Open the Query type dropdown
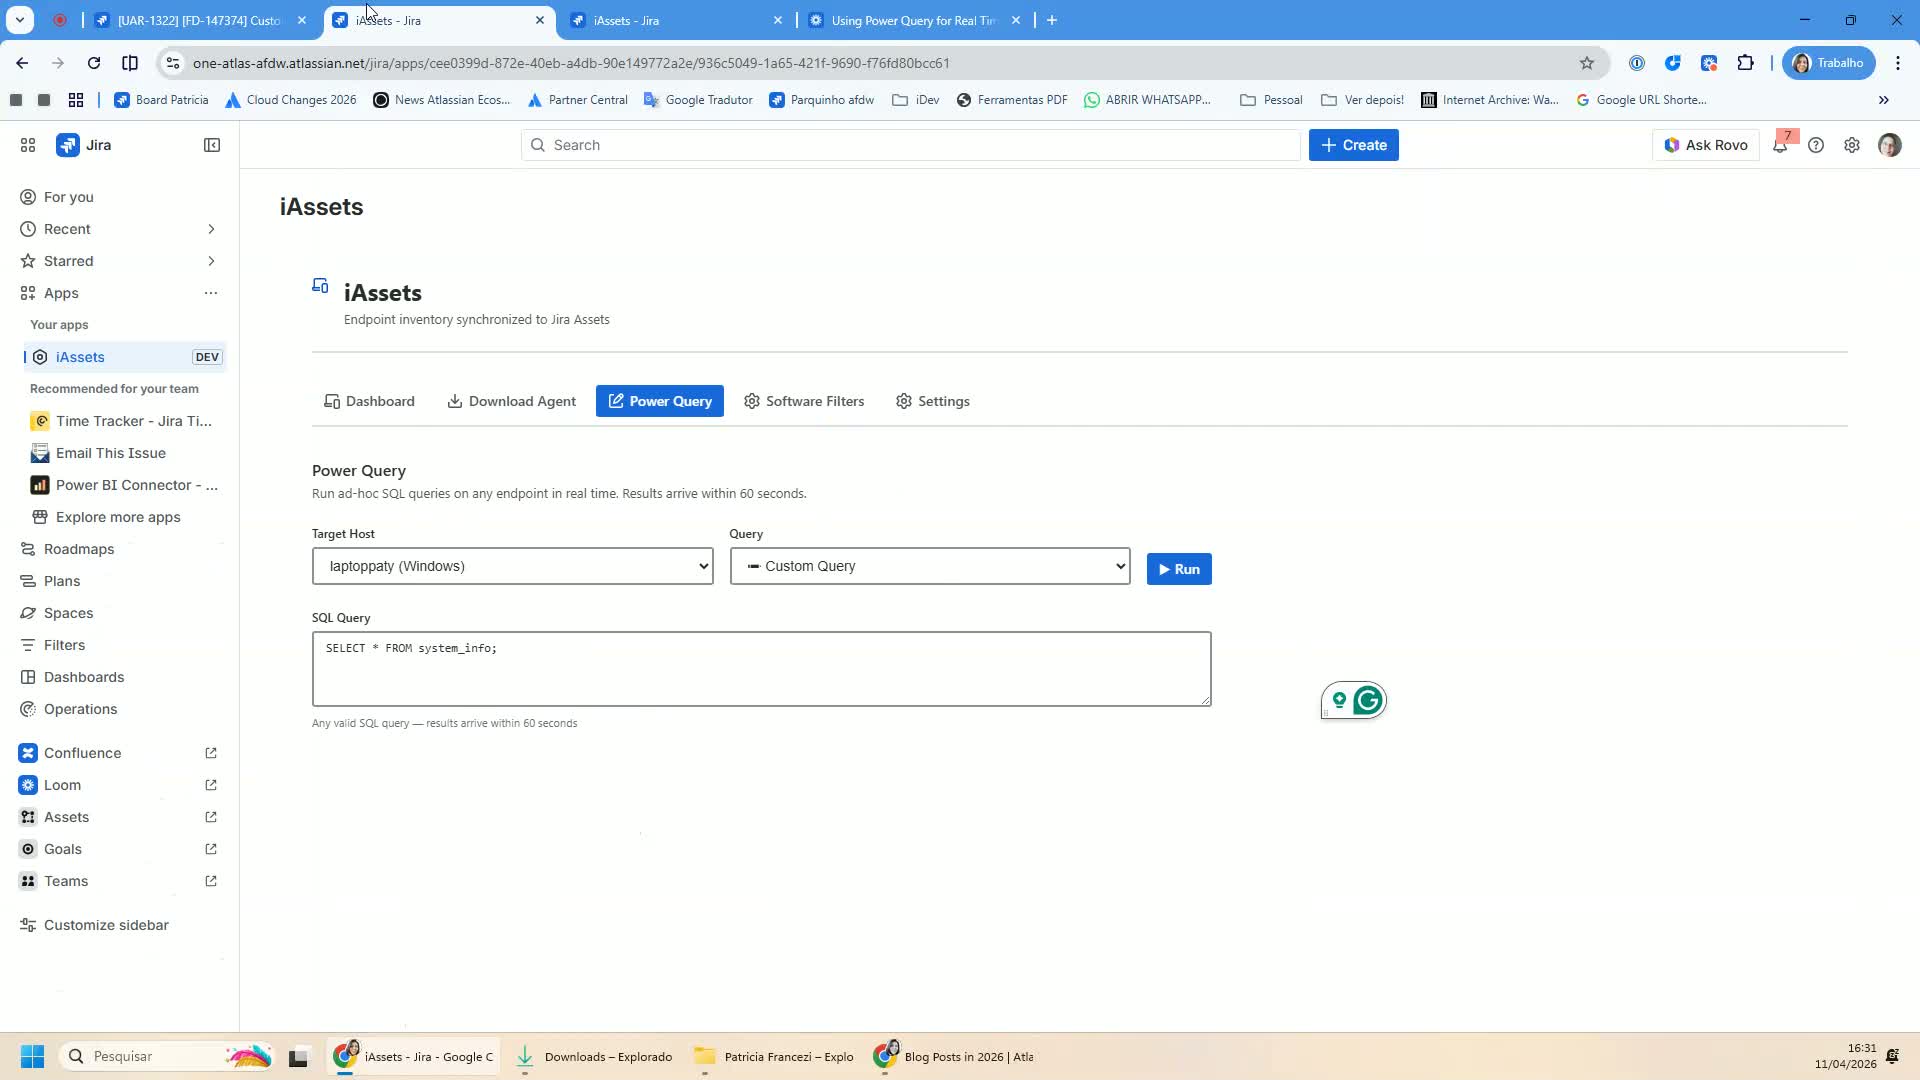Screen dimensions: 1920x1080 pos(930,566)
